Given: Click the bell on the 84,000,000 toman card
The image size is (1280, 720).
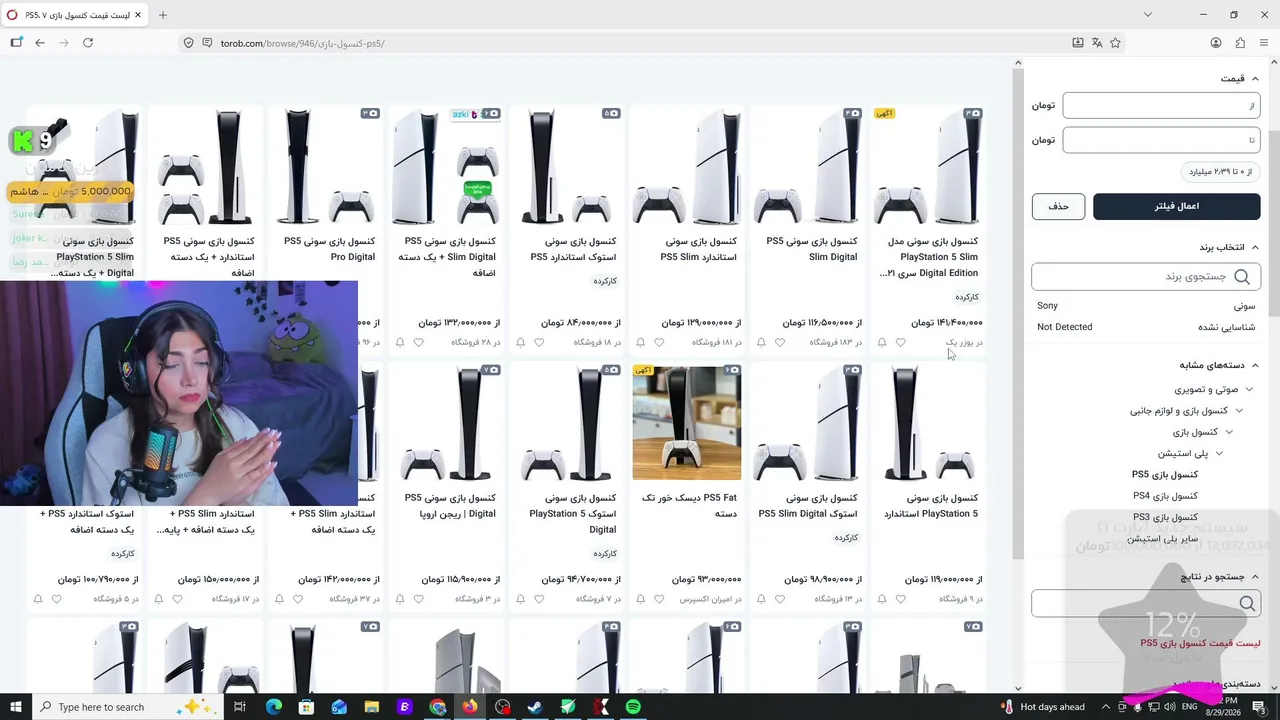Looking at the screenshot, I should [520, 342].
